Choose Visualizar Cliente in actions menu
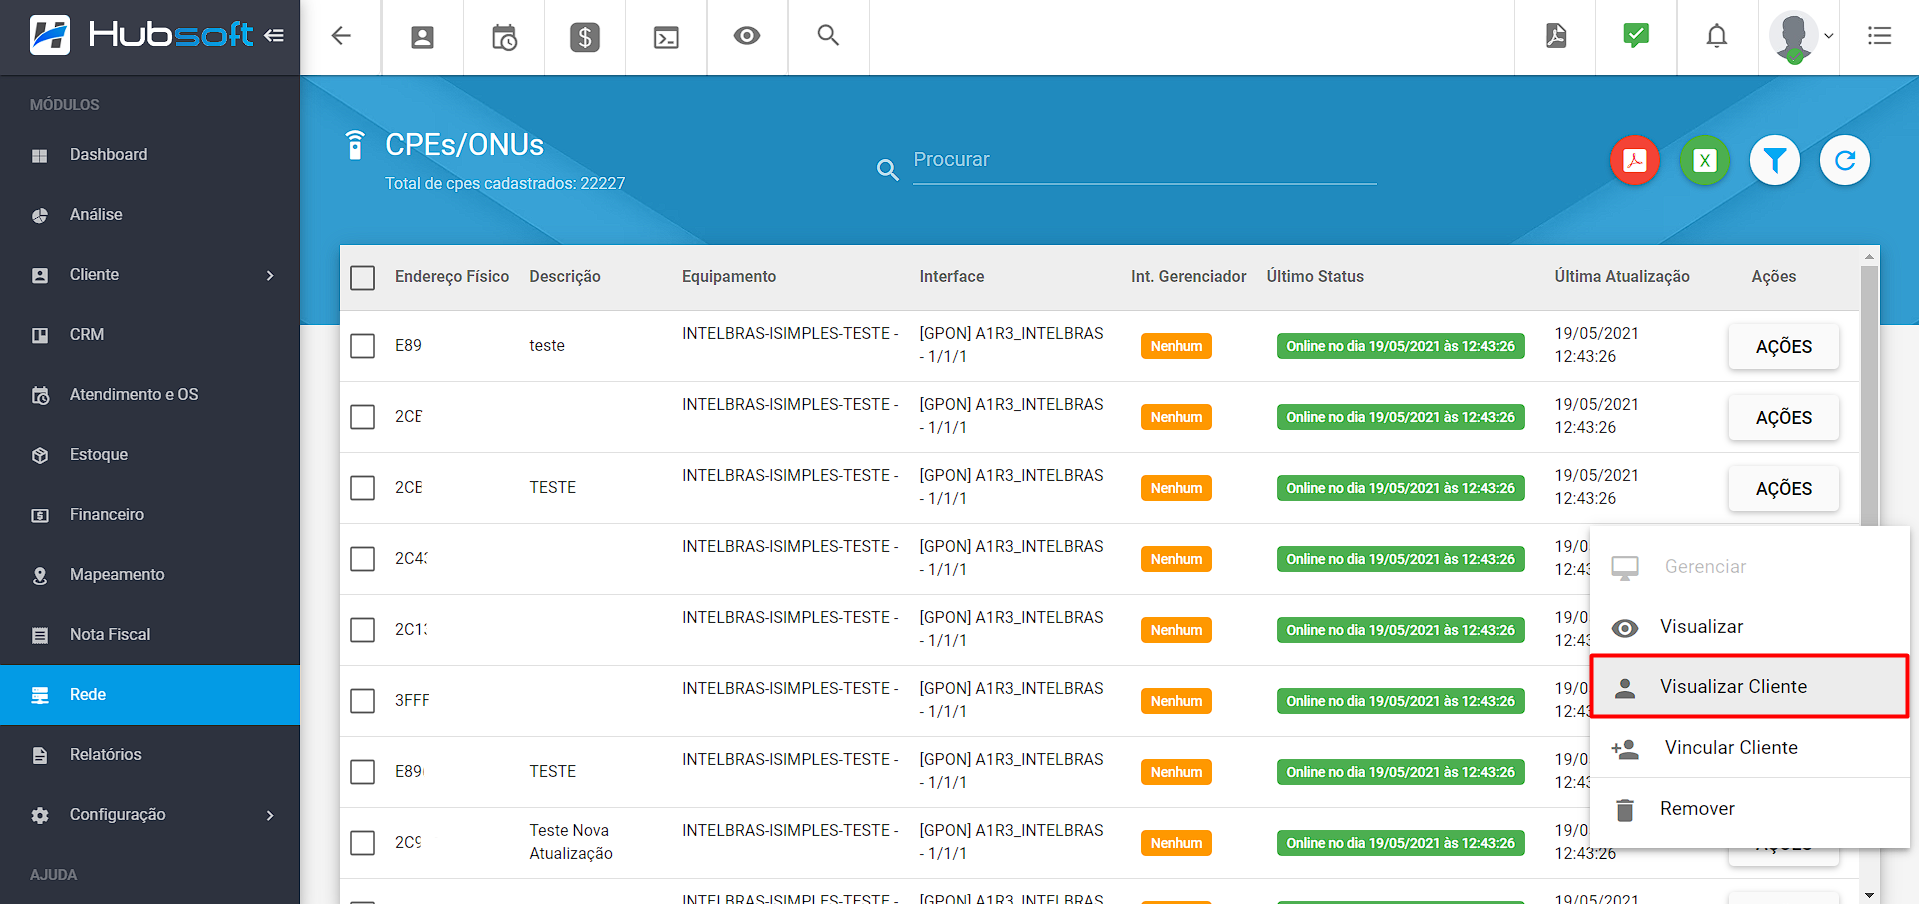1919x904 pixels. click(x=1750, y=687)
